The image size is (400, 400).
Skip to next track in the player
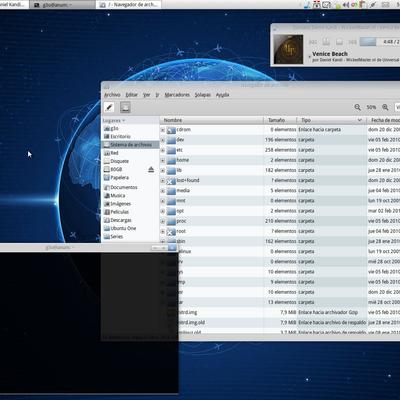pyautogui.click(x=352, y=42)
